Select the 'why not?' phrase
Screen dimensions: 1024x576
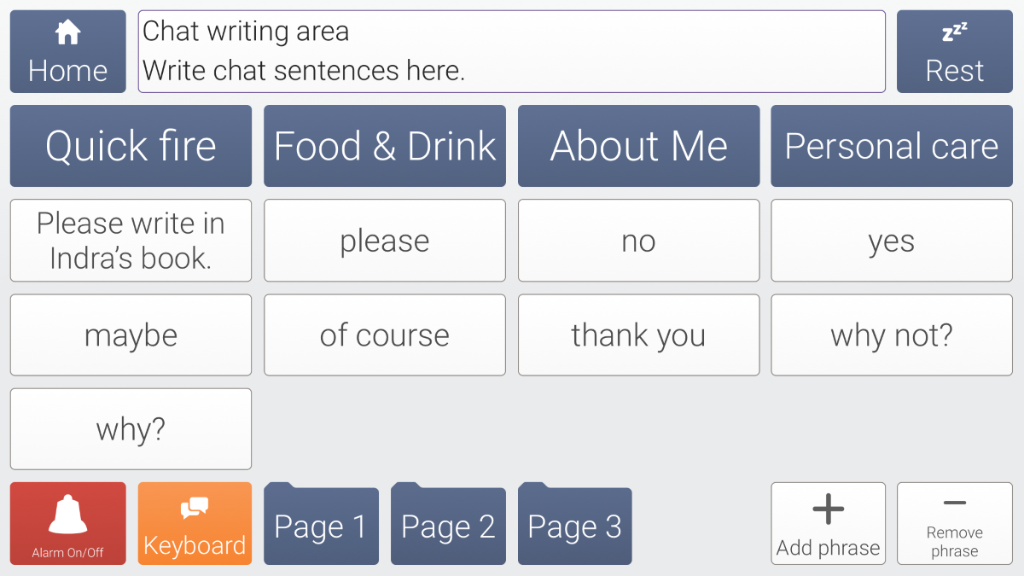click(891, 335)
